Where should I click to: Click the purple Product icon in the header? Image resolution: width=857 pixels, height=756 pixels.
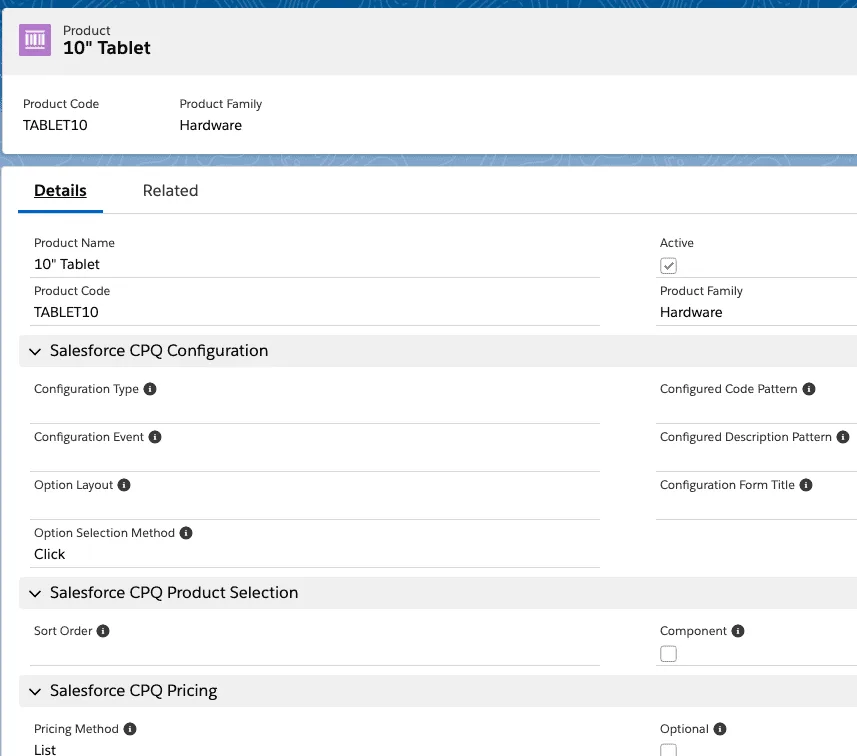coord(35,40)
